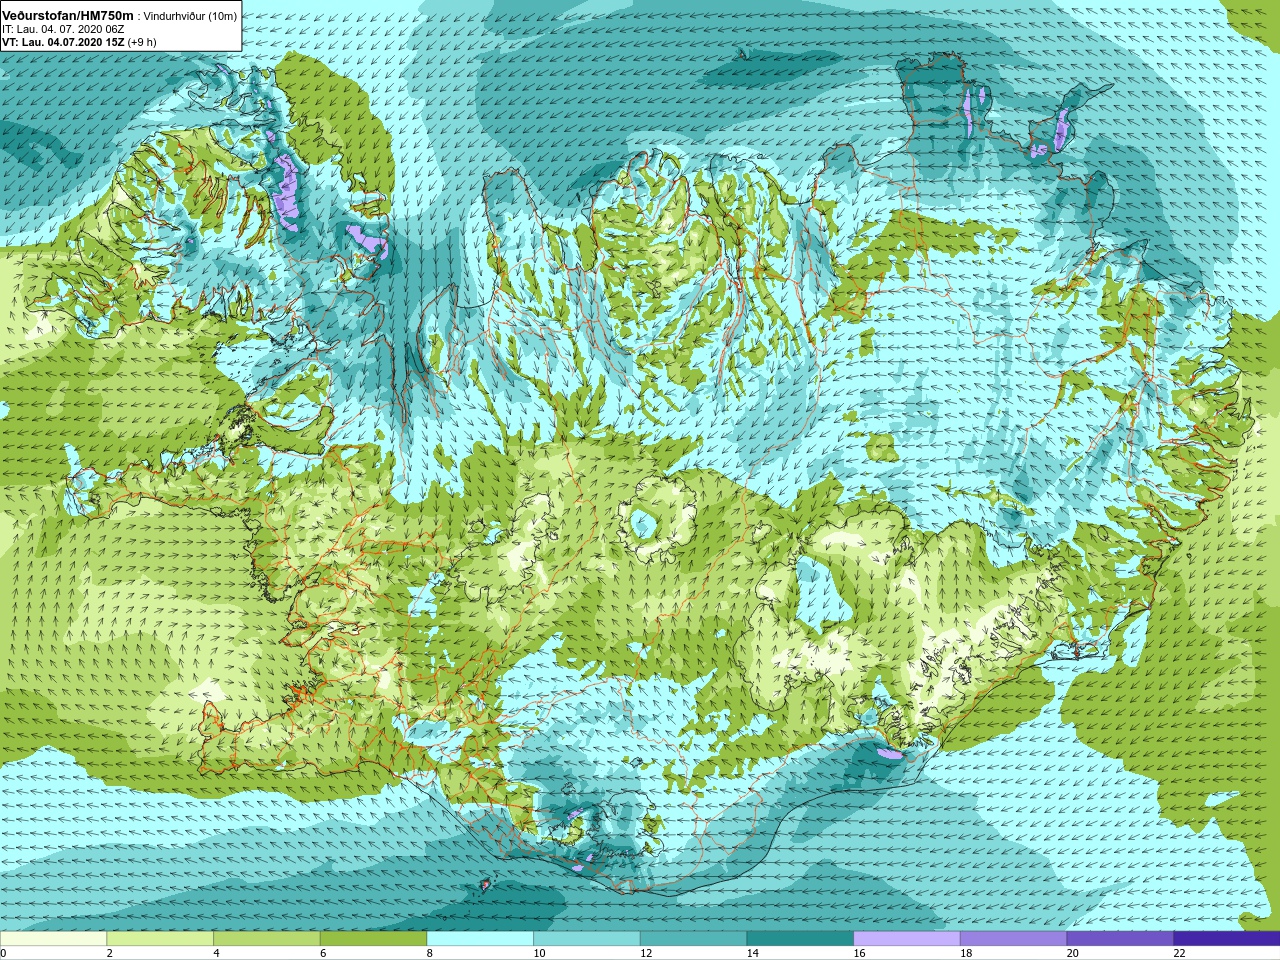Select the green 4–6 legend swatch
Image resolution: width=1280 pixels, height=960 pixels.
pos(267,939)
